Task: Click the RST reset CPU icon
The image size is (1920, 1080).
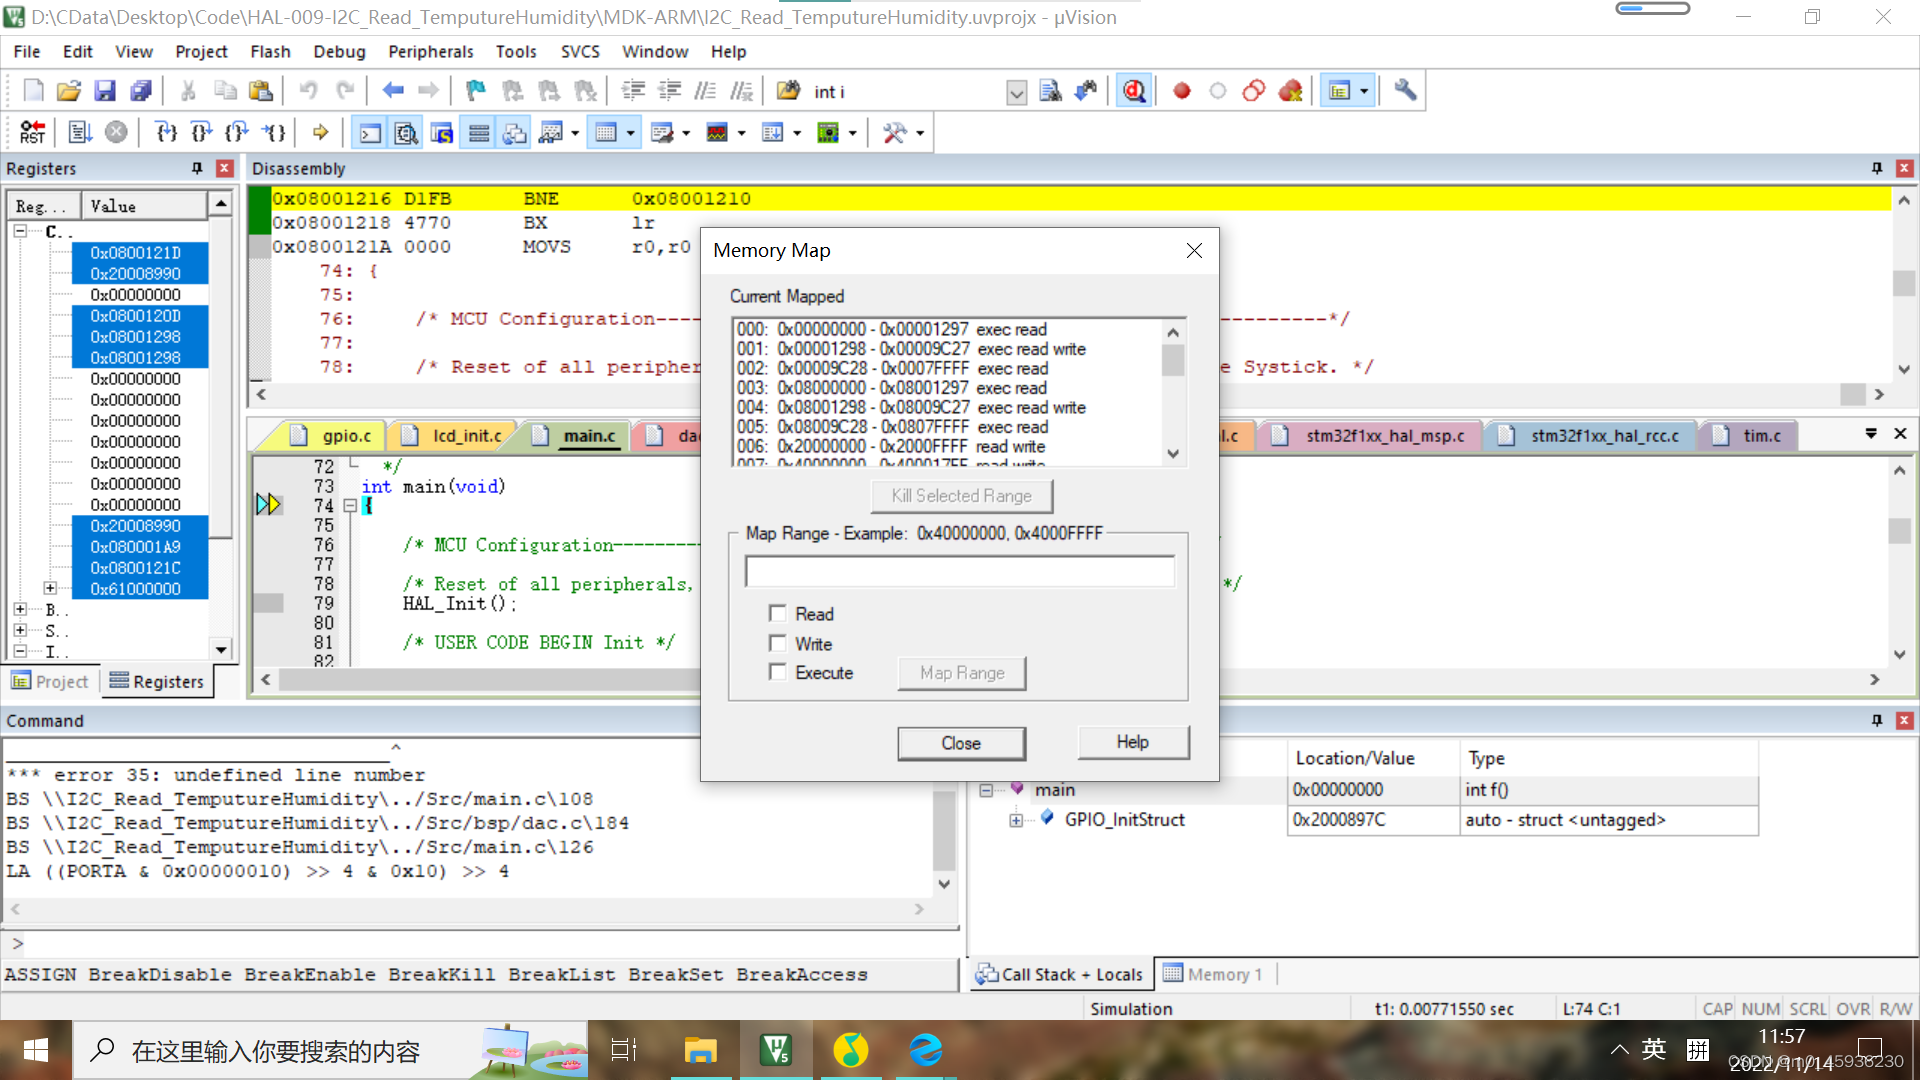Action: point(32,132)
